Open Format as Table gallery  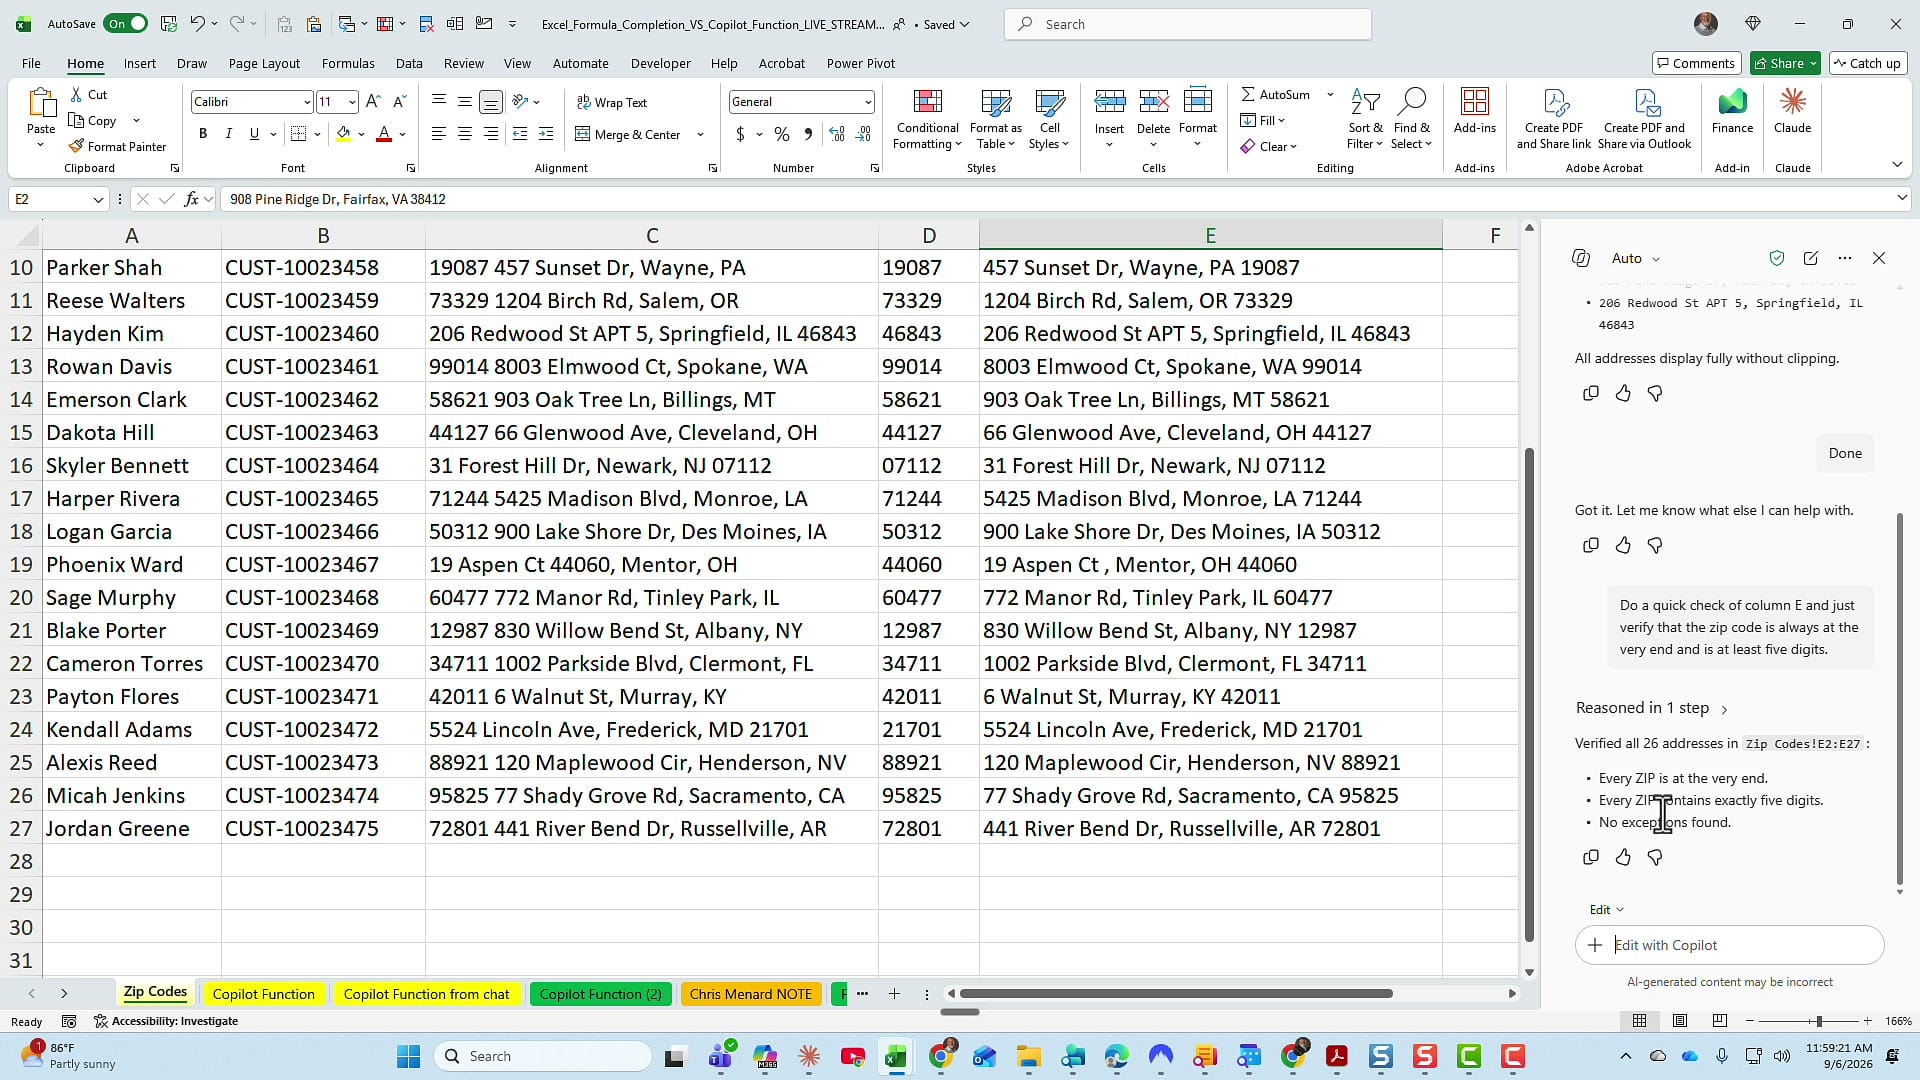click(996, 119)
